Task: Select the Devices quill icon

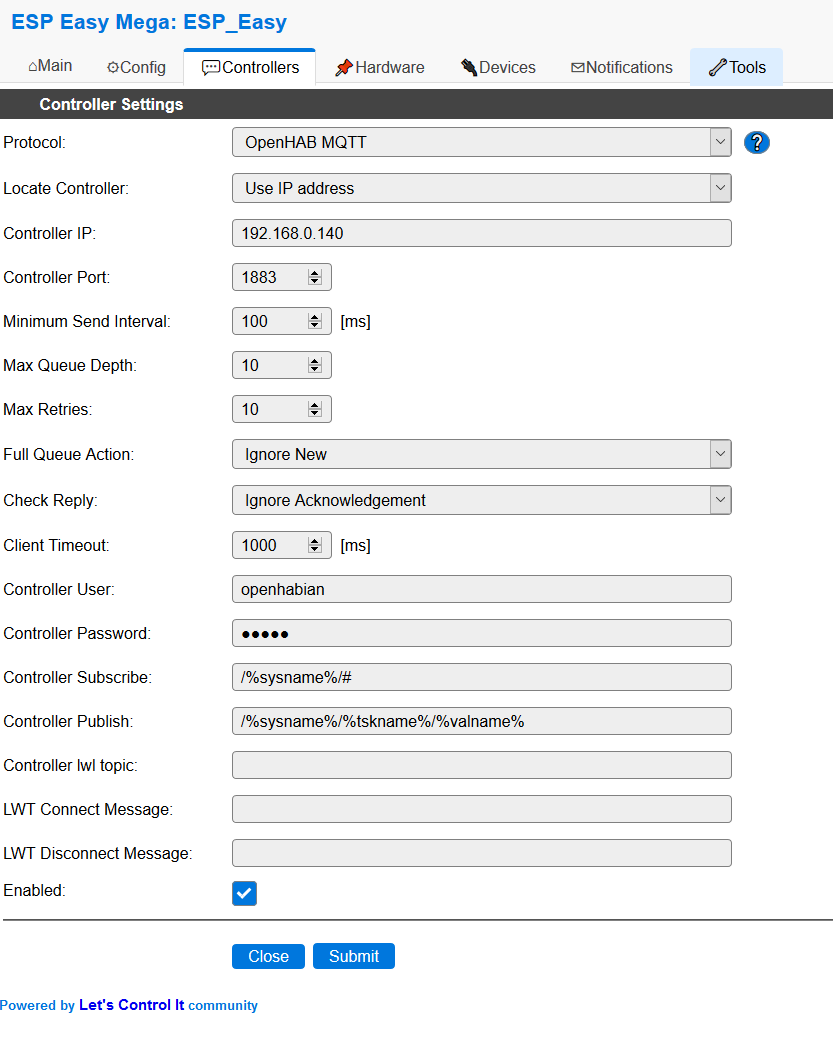Action: (x=467, y=67)
